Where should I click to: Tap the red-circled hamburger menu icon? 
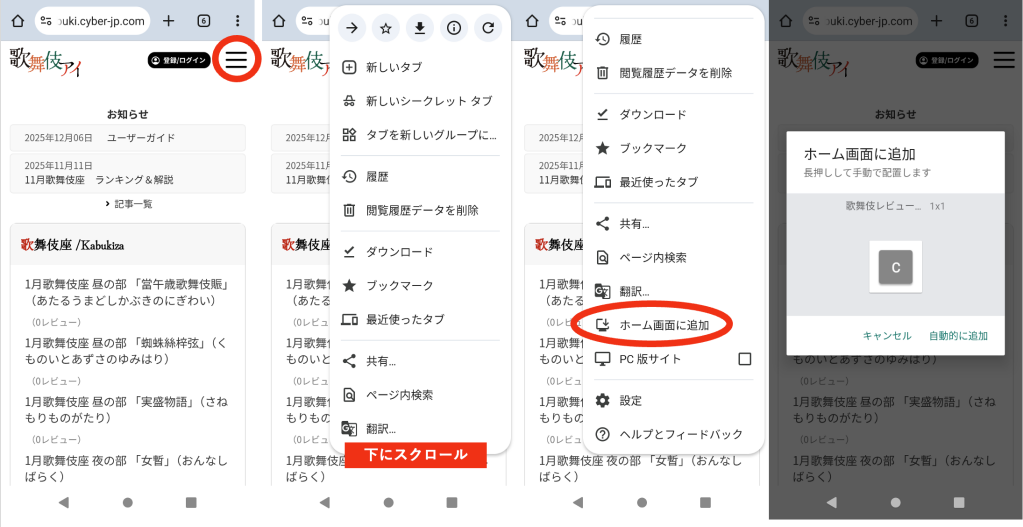click(x=236, y=60)
